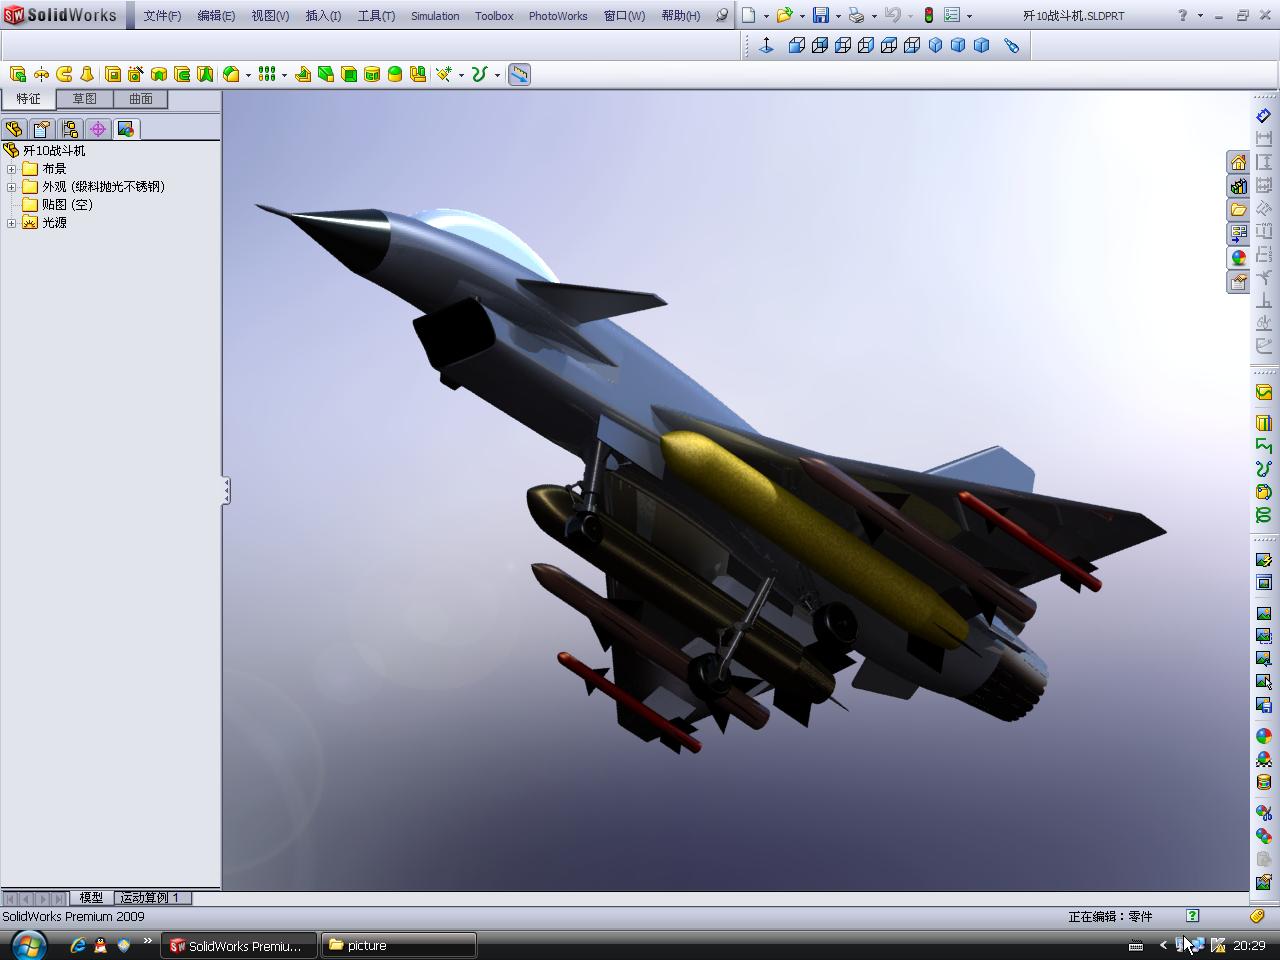Click the New document icon
Viewport: 1280px width, 960px height.
tap(749, 15)
